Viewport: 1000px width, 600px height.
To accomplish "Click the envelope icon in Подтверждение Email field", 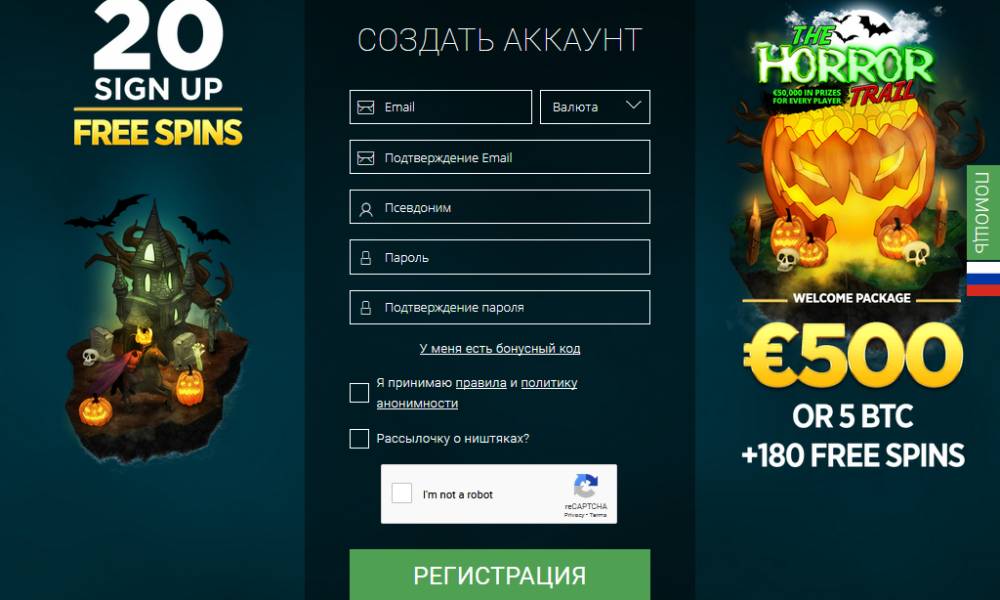I will pos(365,157).
